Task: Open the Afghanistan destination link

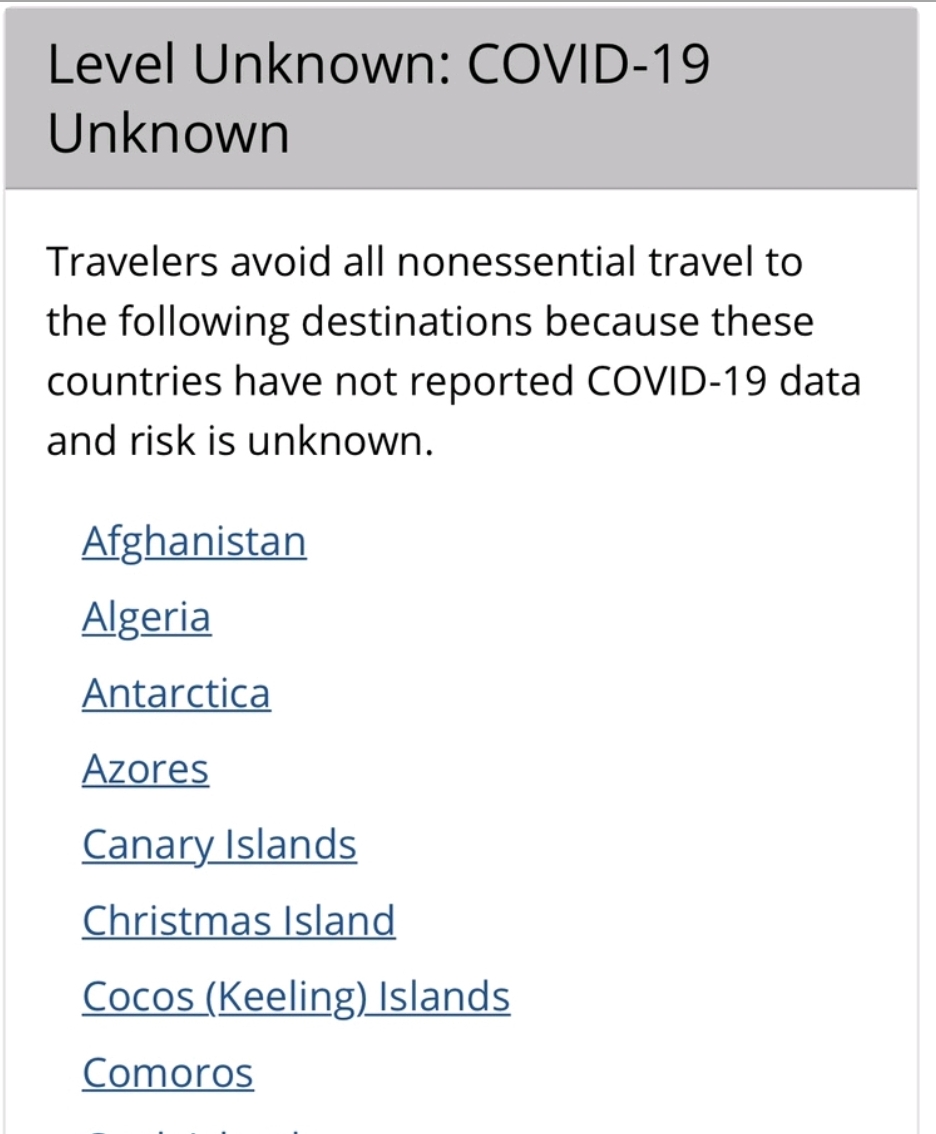Action: [x=194, y=542]
